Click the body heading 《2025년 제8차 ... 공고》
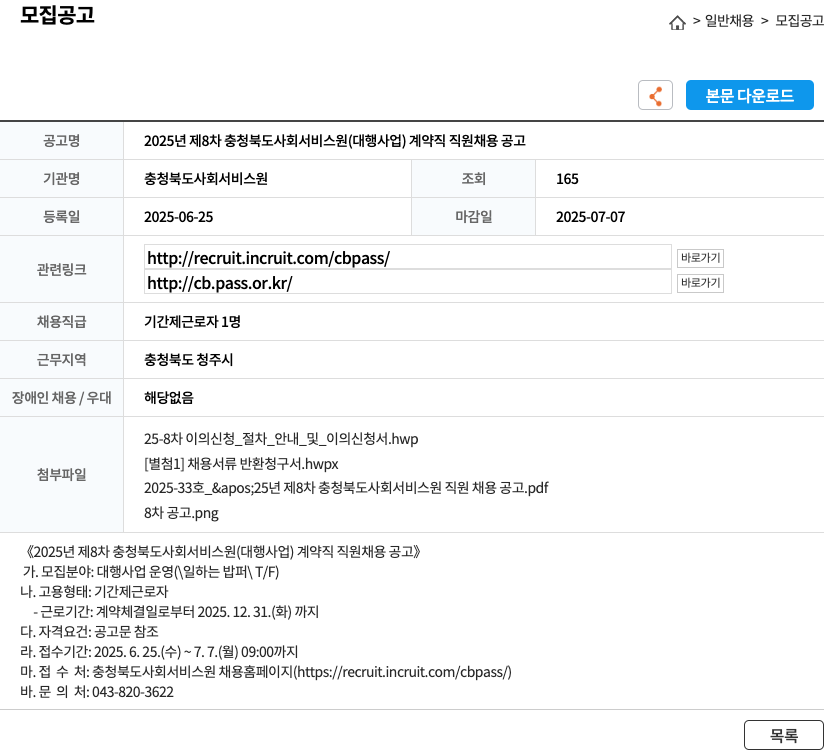This screenshot has width=824, height=750. [x=222, y=552]
